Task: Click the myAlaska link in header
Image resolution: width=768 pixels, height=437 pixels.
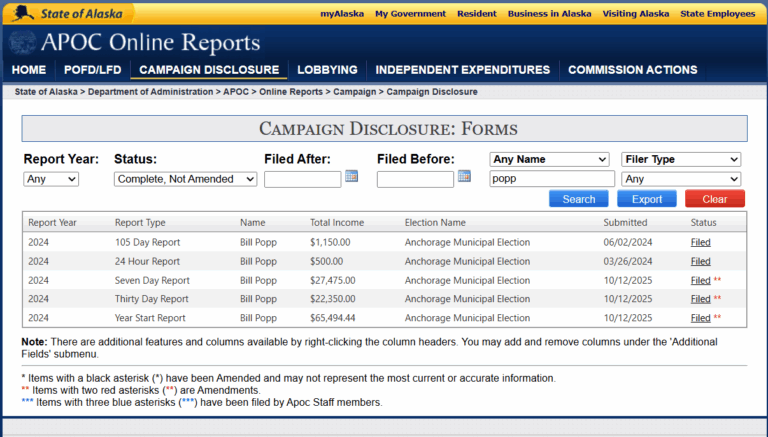Action: coord(341,14)
